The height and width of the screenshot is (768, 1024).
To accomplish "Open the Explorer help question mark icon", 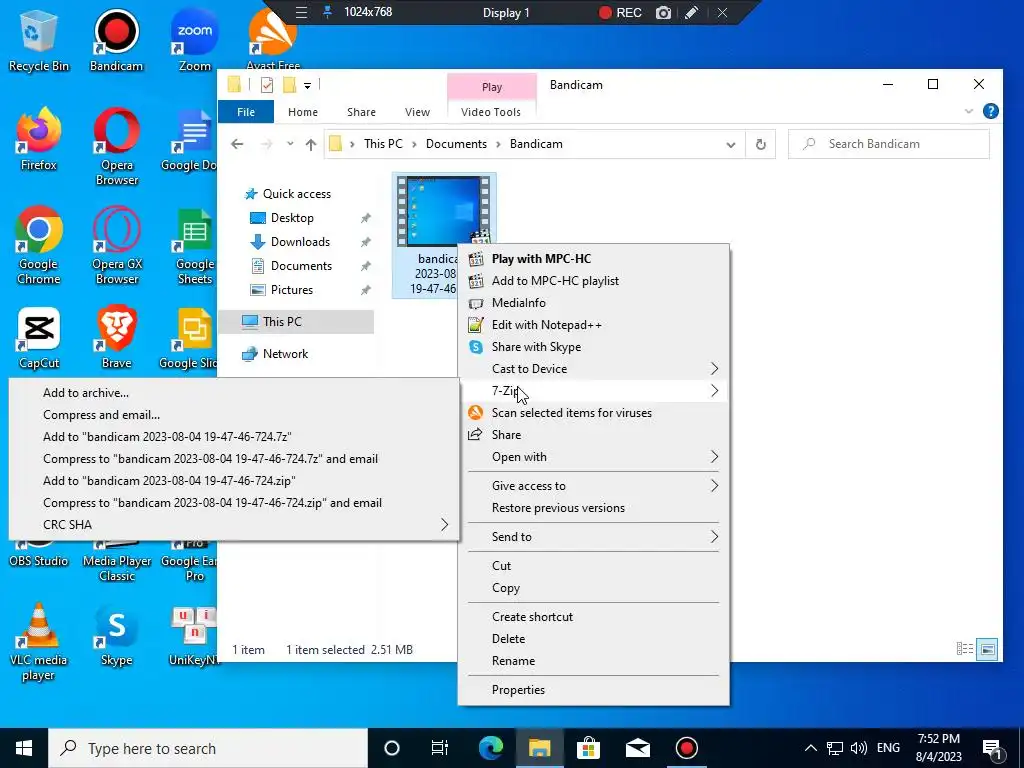I will coord(991,111).
